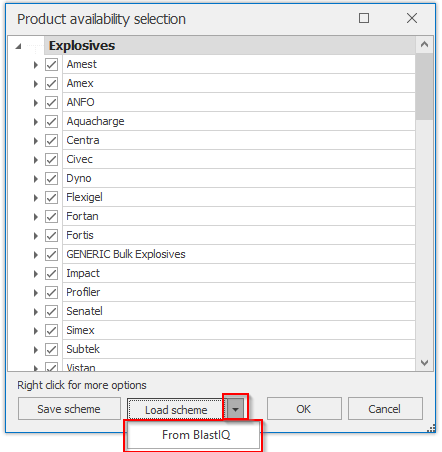This screenshot has width=442, height=452.
Task: Select the Explosives header row
Action: pos(230,46)
